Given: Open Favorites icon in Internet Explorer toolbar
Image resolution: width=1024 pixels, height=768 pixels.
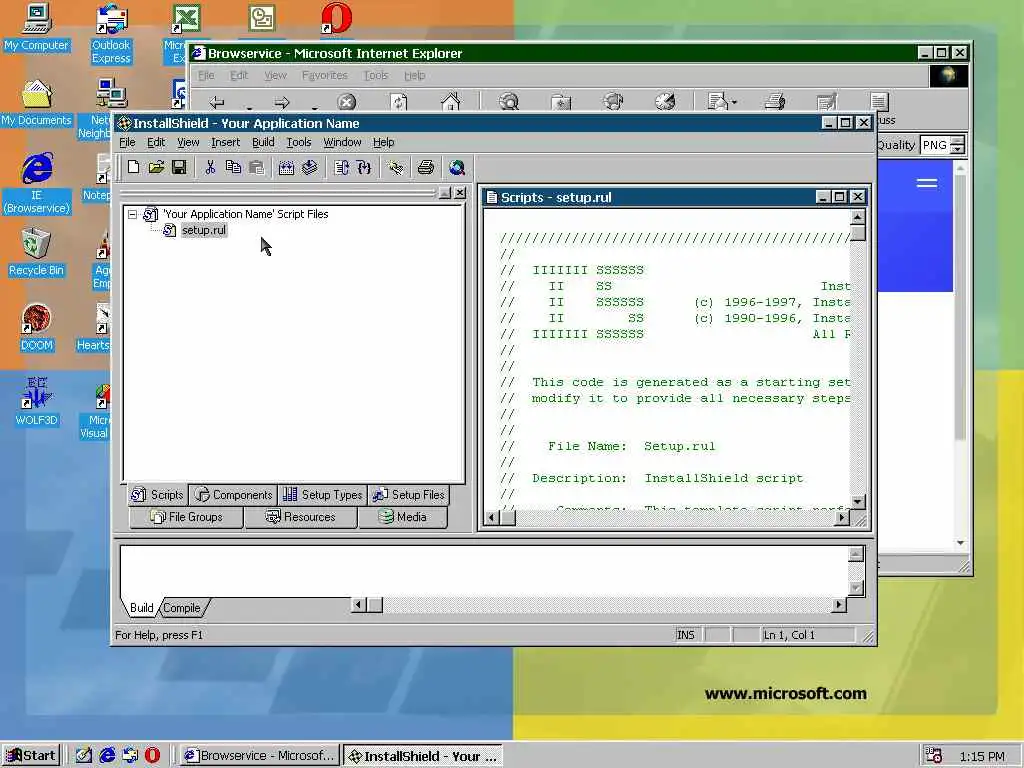Looking at the screenshot, I should (561, 102).
